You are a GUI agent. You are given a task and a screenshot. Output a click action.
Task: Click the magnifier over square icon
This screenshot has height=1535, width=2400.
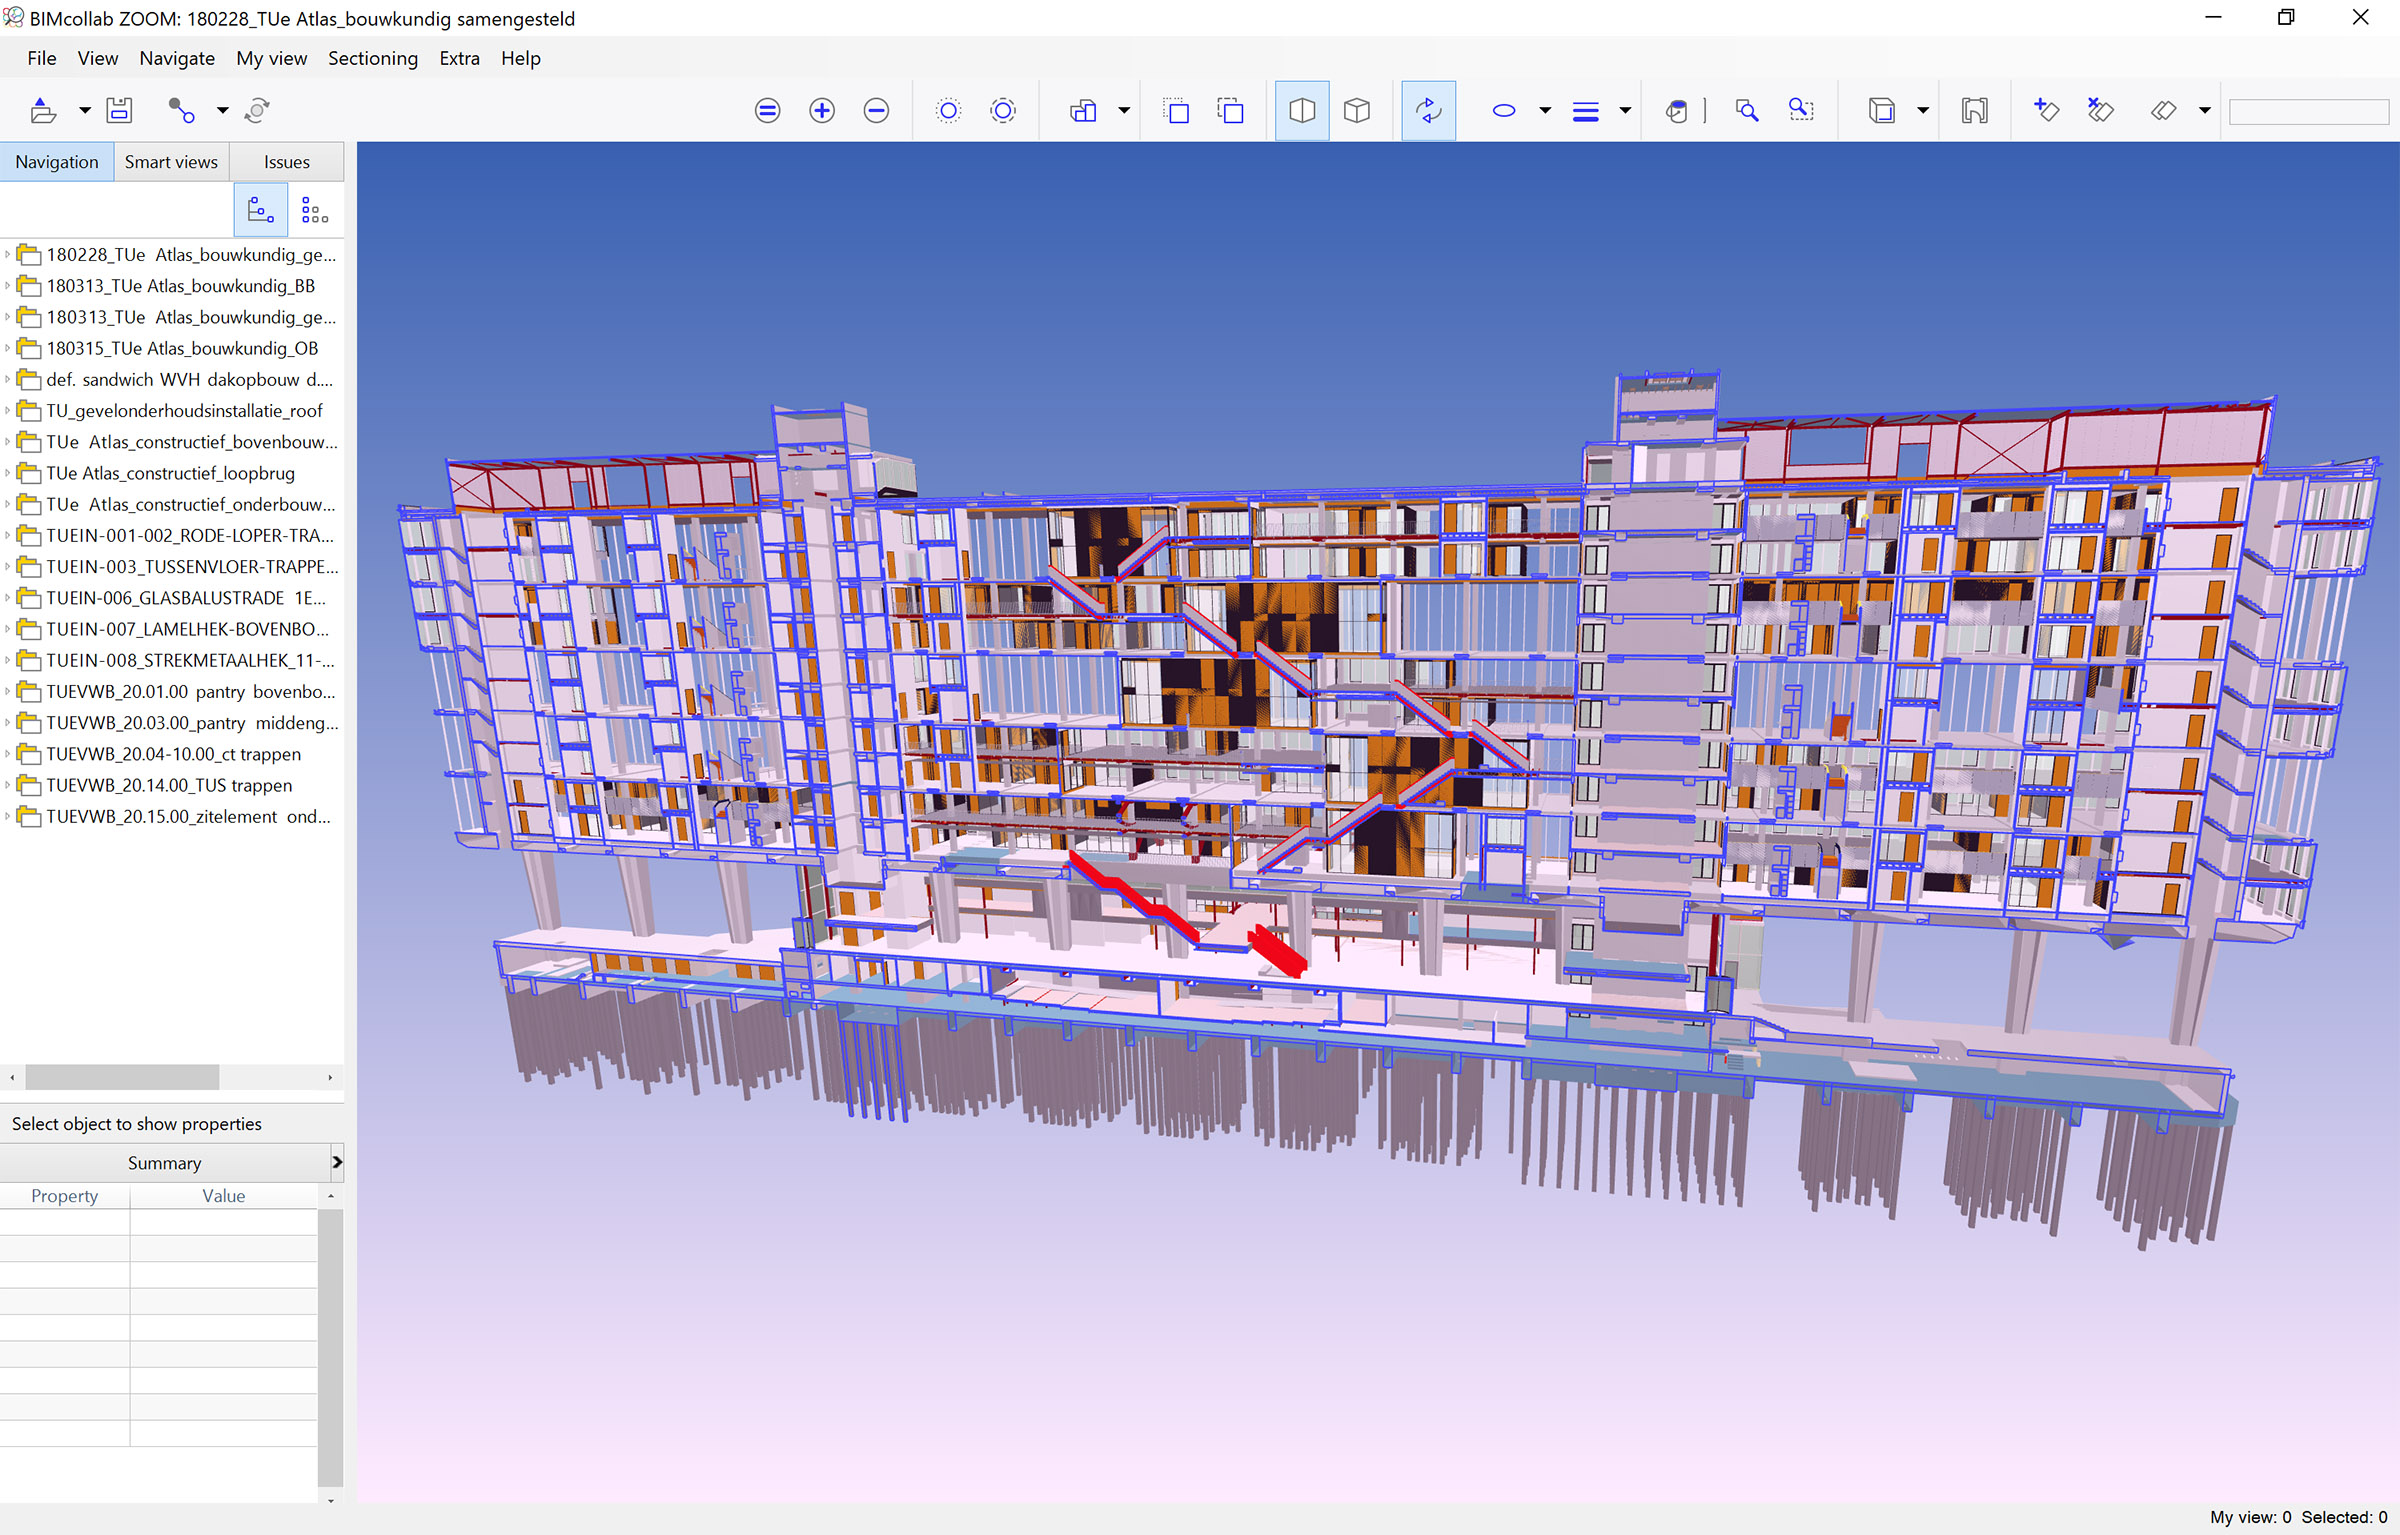click(x=1747, y=111)
